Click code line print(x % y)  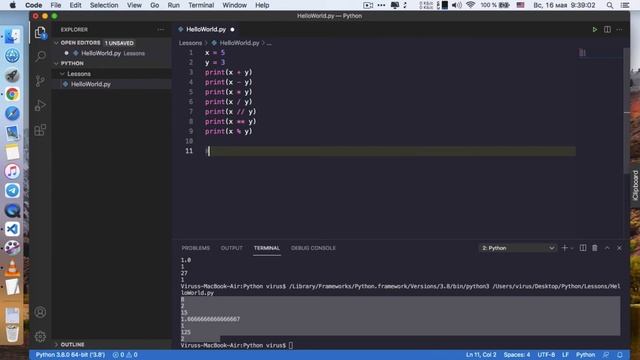(x=229, y=131)
